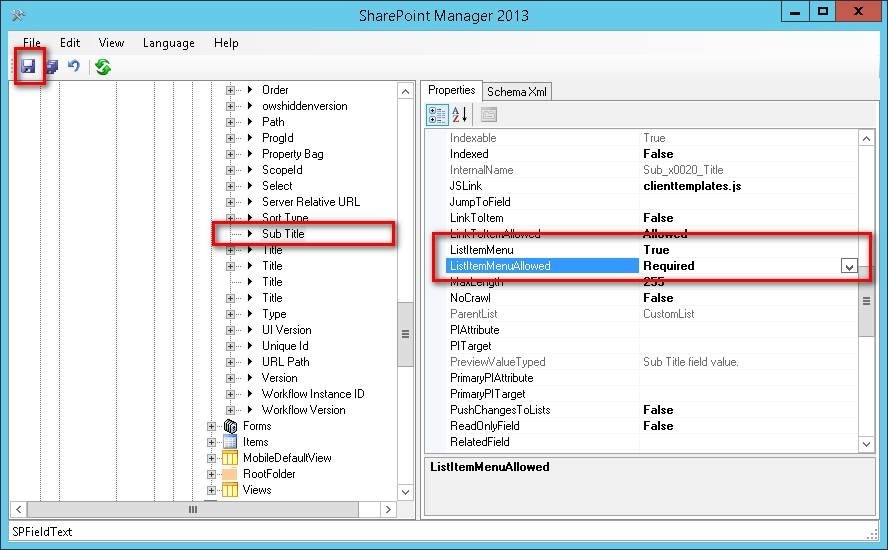Click the Save All toolbar icon
Screen dimensions: 888x550
tap(52, 67)
